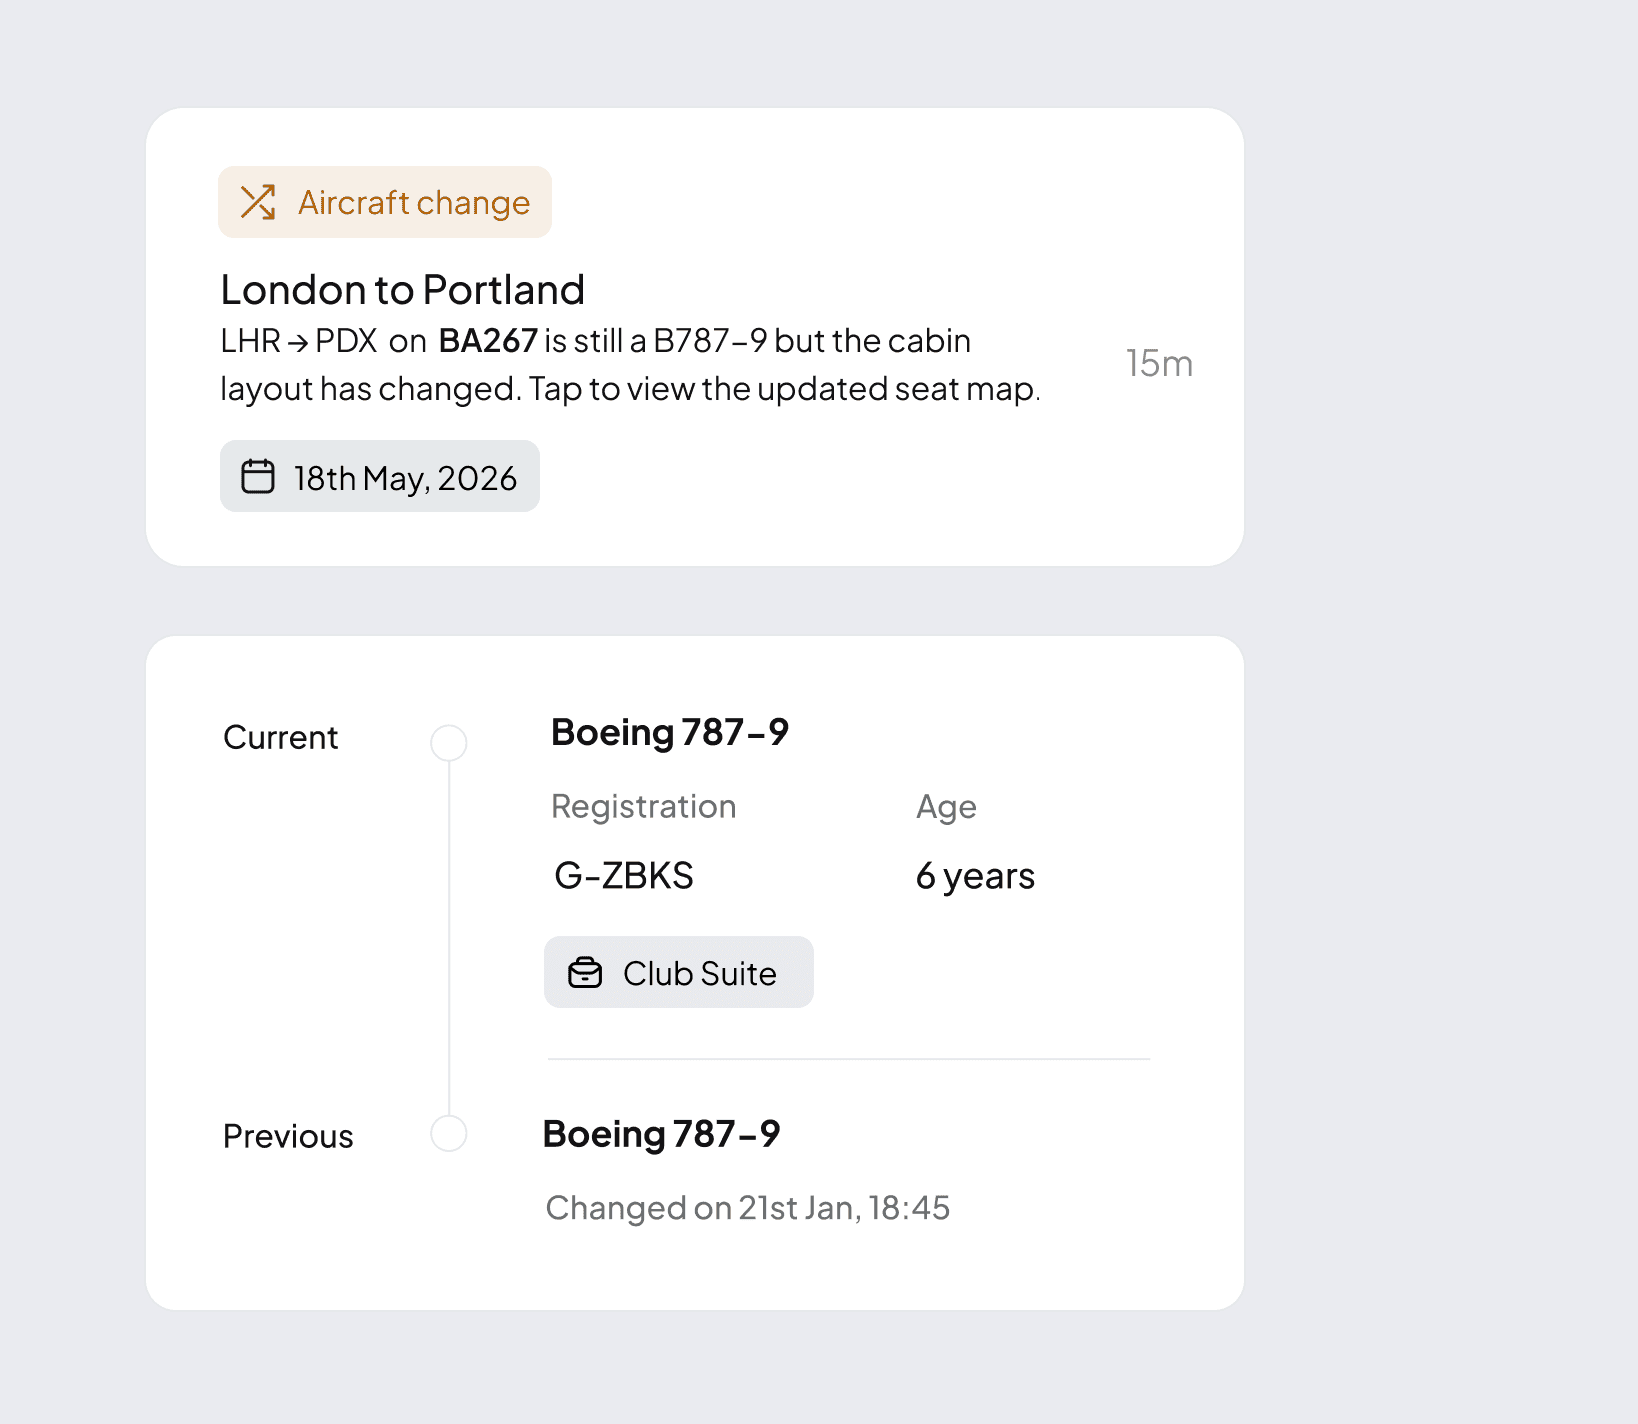Click the G-ZBKS registration value

pyautogui.click(x=624, y=876)
